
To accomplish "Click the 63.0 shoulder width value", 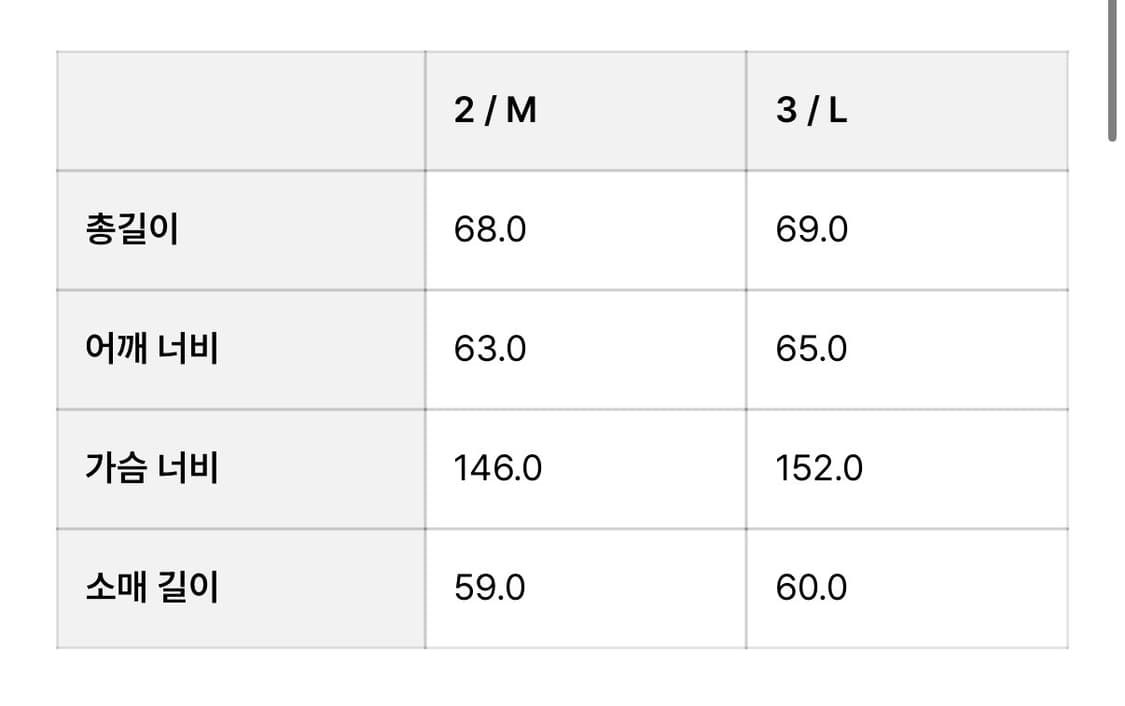I will (490, 349).
